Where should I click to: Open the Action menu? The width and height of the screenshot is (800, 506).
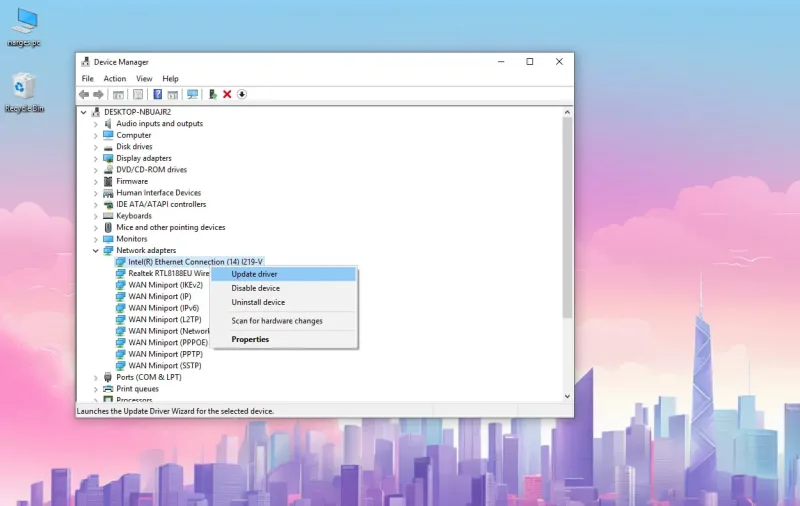(x=115, y=79)
